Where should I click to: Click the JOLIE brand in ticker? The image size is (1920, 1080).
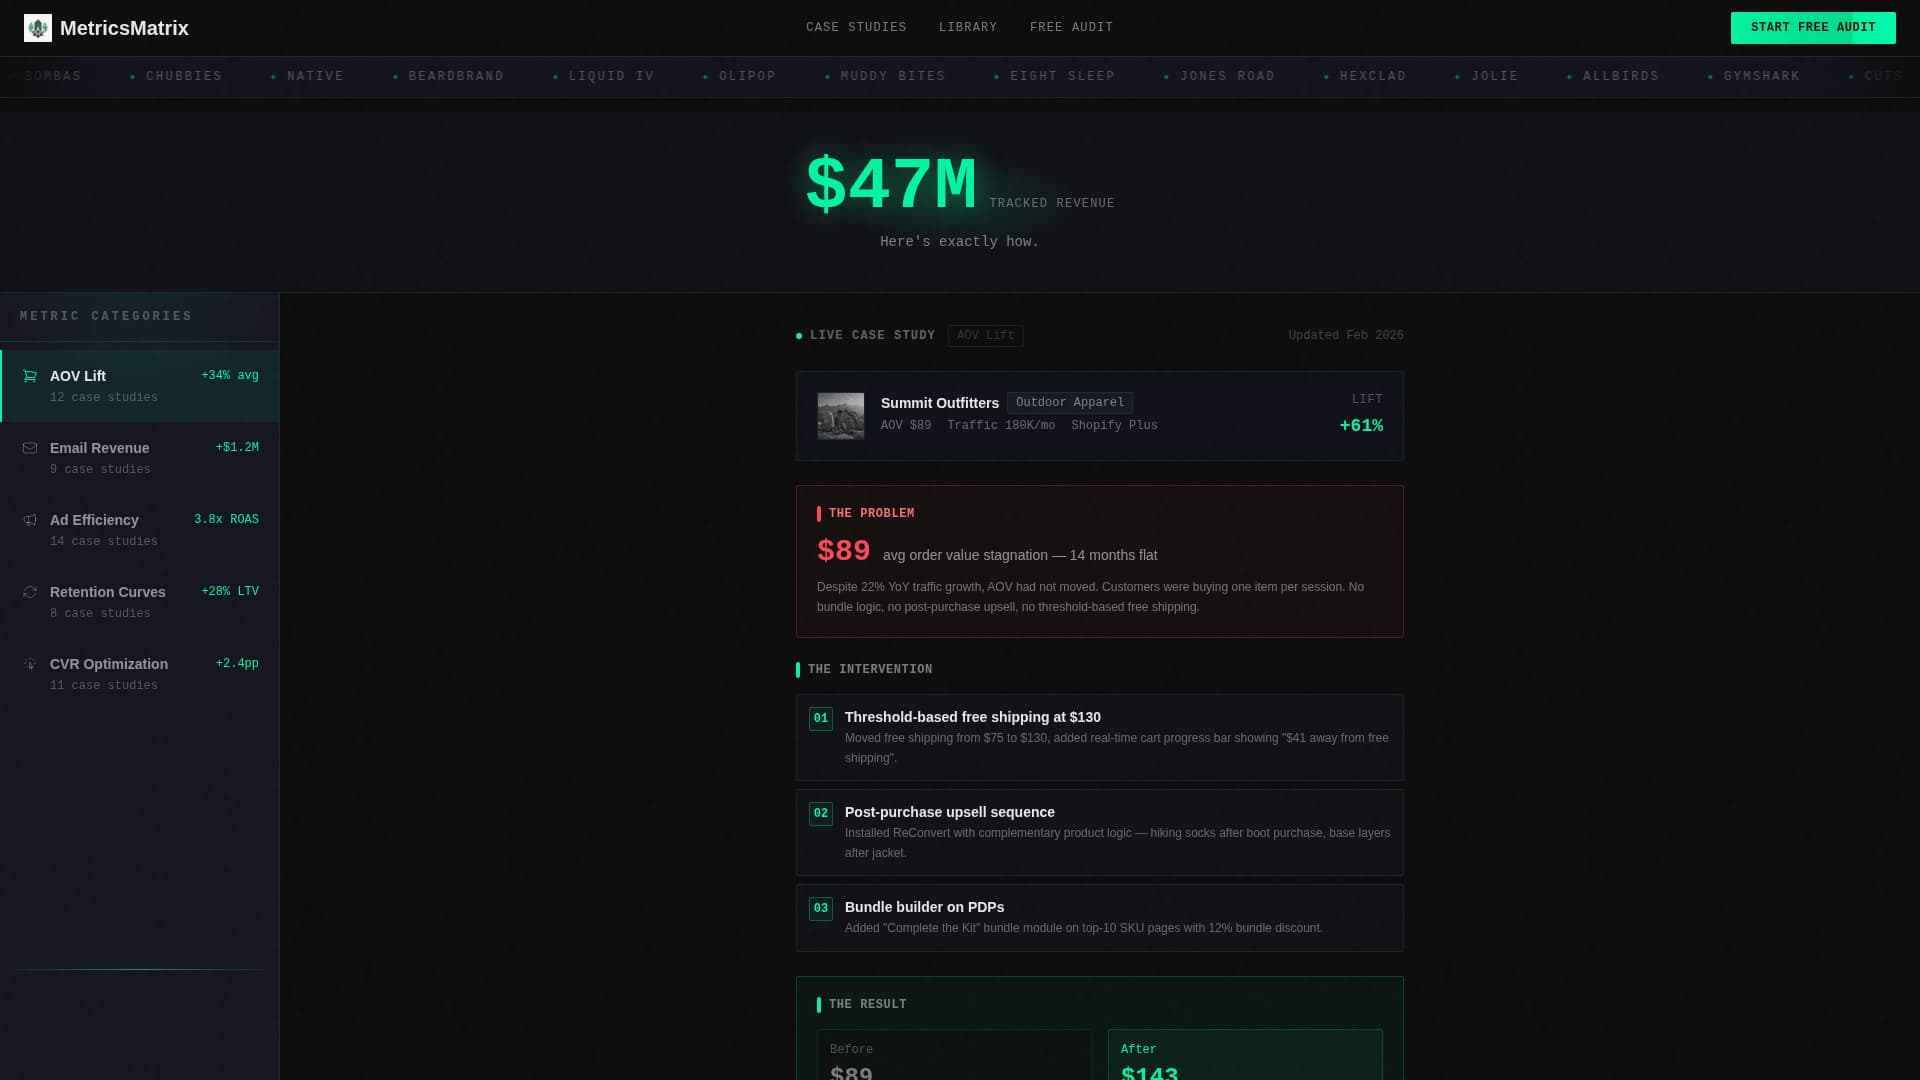[1495, 76]
